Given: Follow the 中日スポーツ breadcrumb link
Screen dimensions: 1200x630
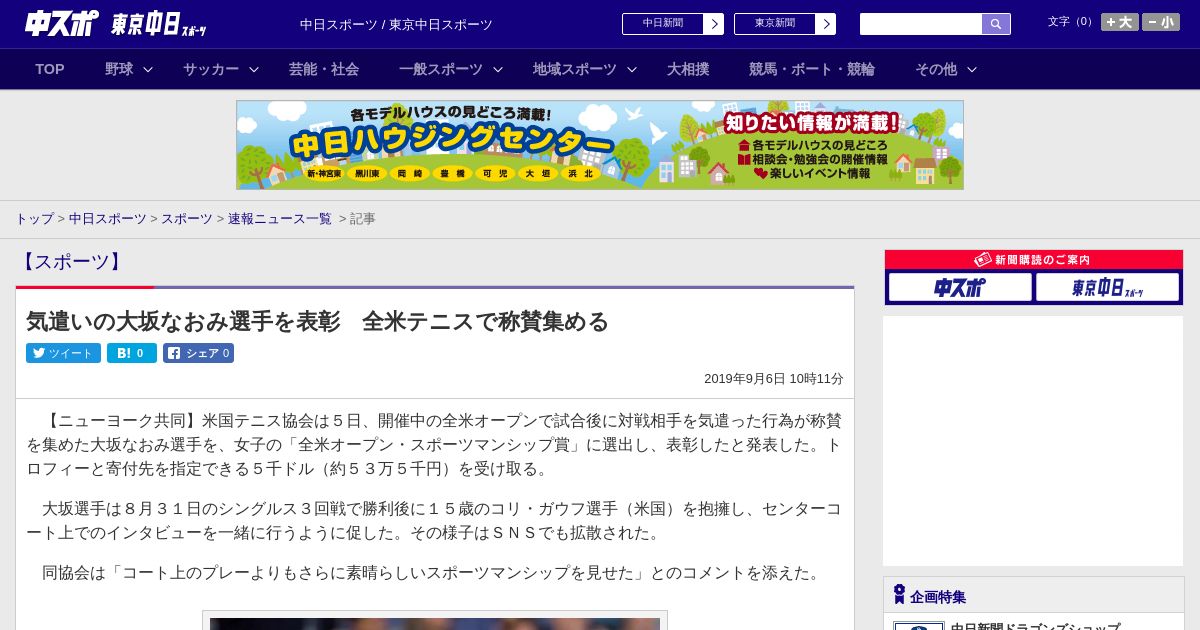Looking at the screenshot, I should coord(108,218).
